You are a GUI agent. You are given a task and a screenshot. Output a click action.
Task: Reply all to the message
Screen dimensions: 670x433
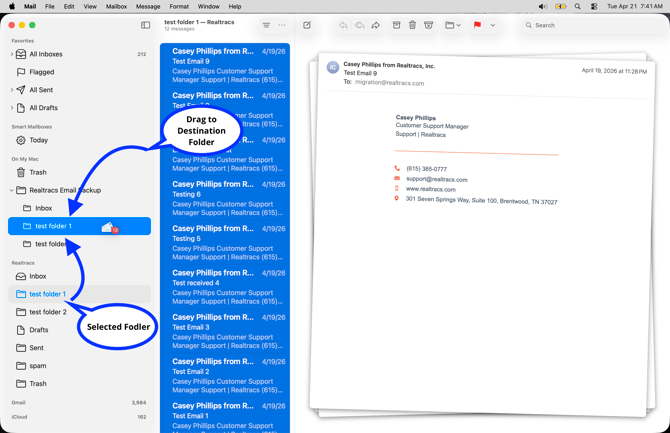pos(359,25)
